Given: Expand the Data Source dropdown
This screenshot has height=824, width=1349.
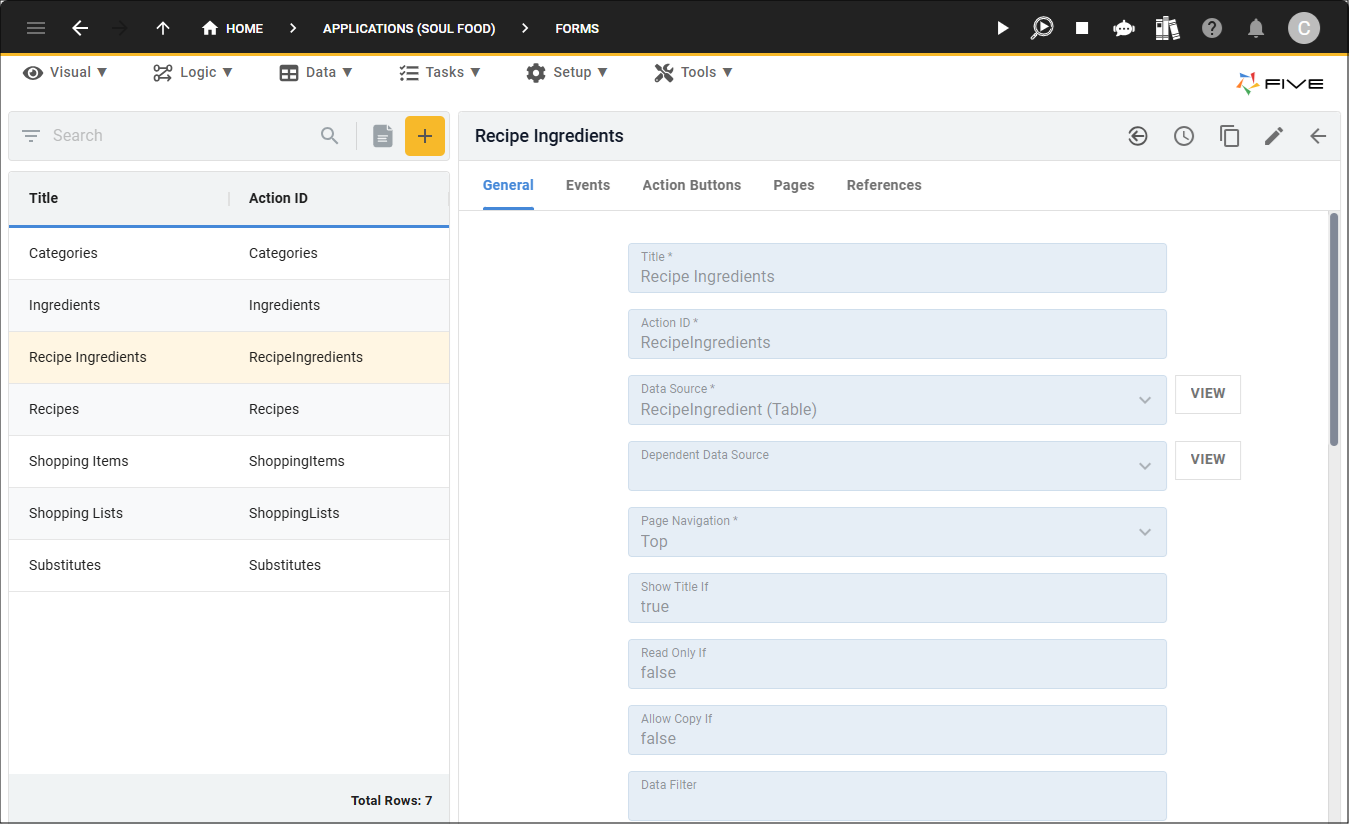Looking at the screenshot, I should (1144, 400).
